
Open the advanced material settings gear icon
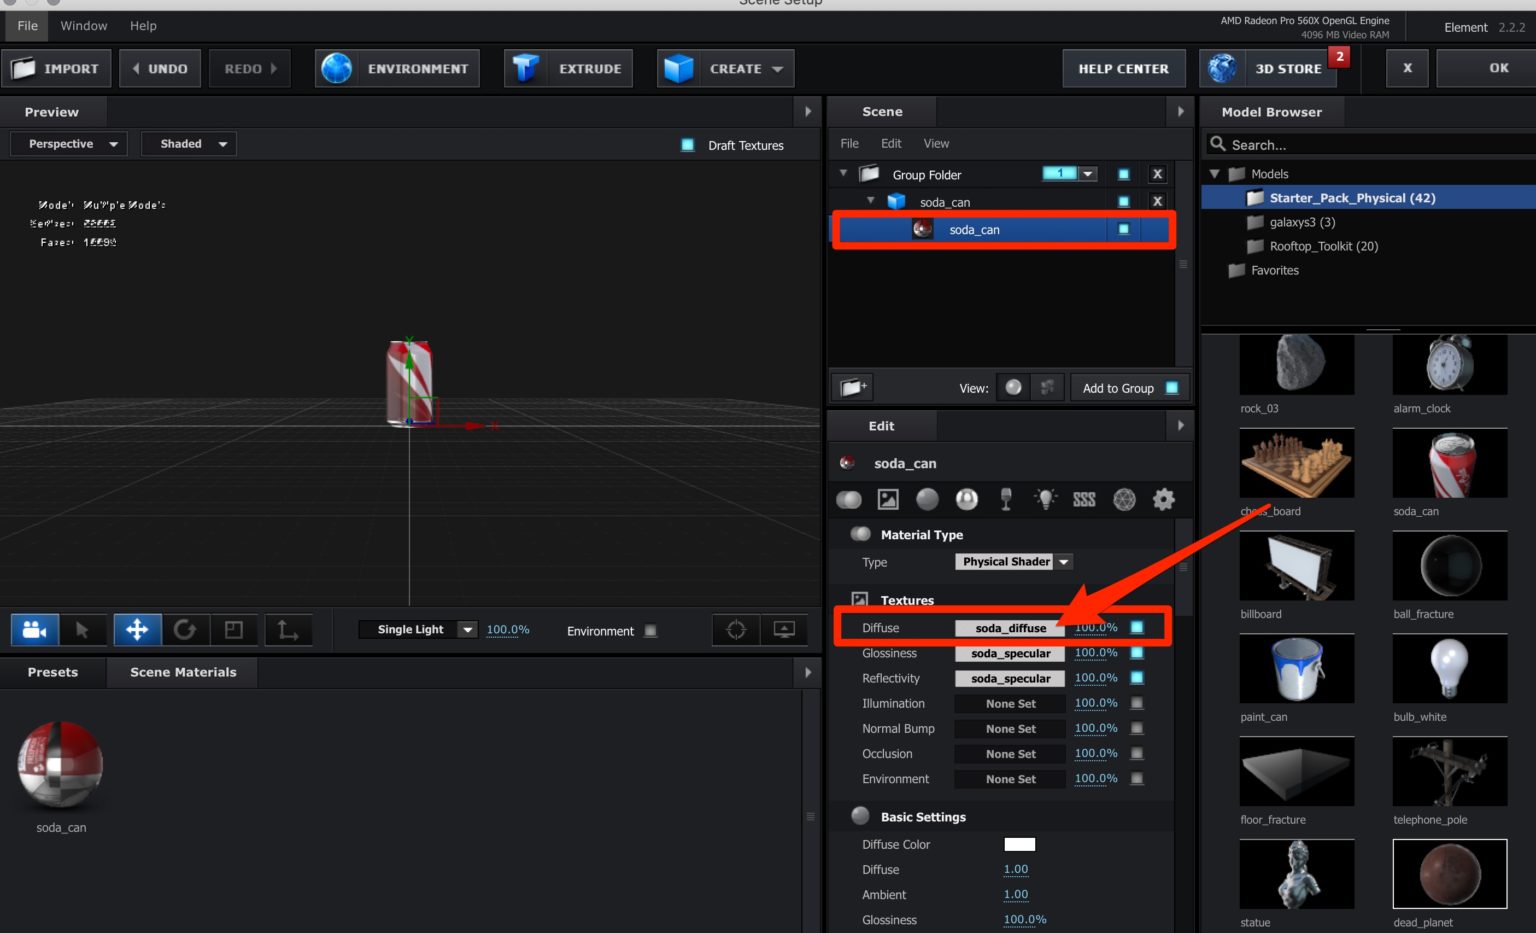coord(1163,499)
